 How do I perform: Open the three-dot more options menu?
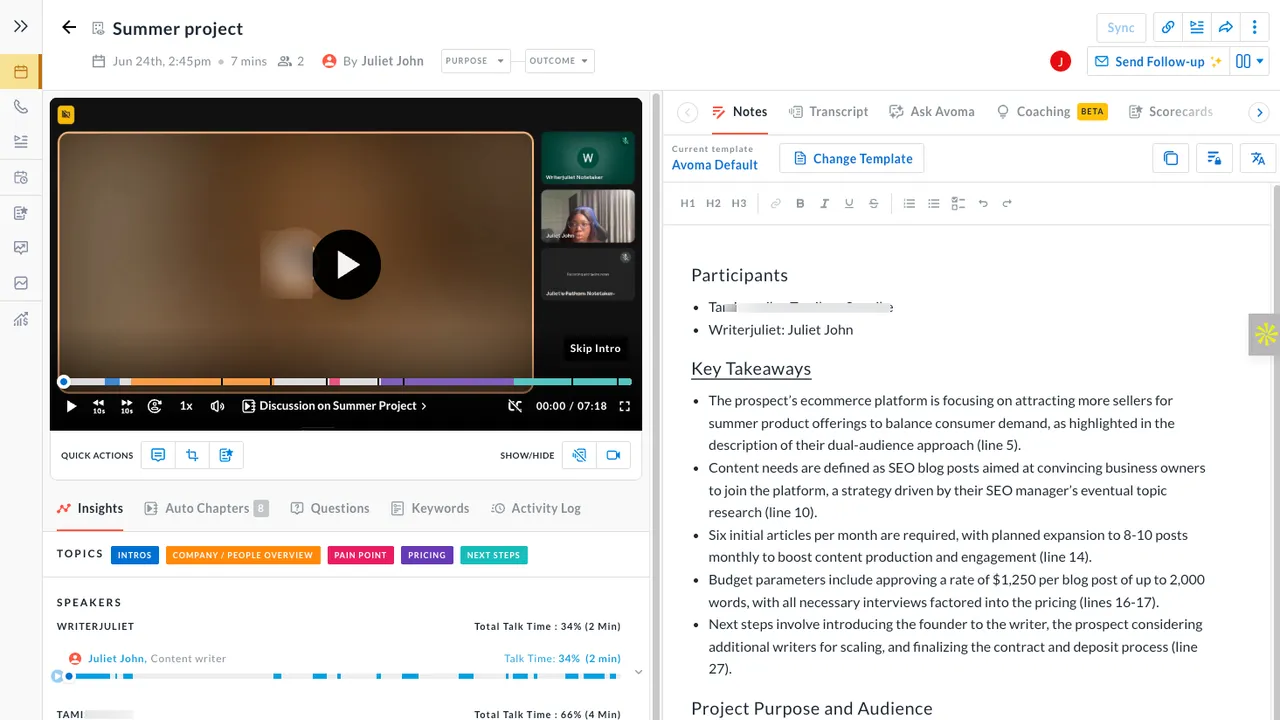click(1254, 28)
